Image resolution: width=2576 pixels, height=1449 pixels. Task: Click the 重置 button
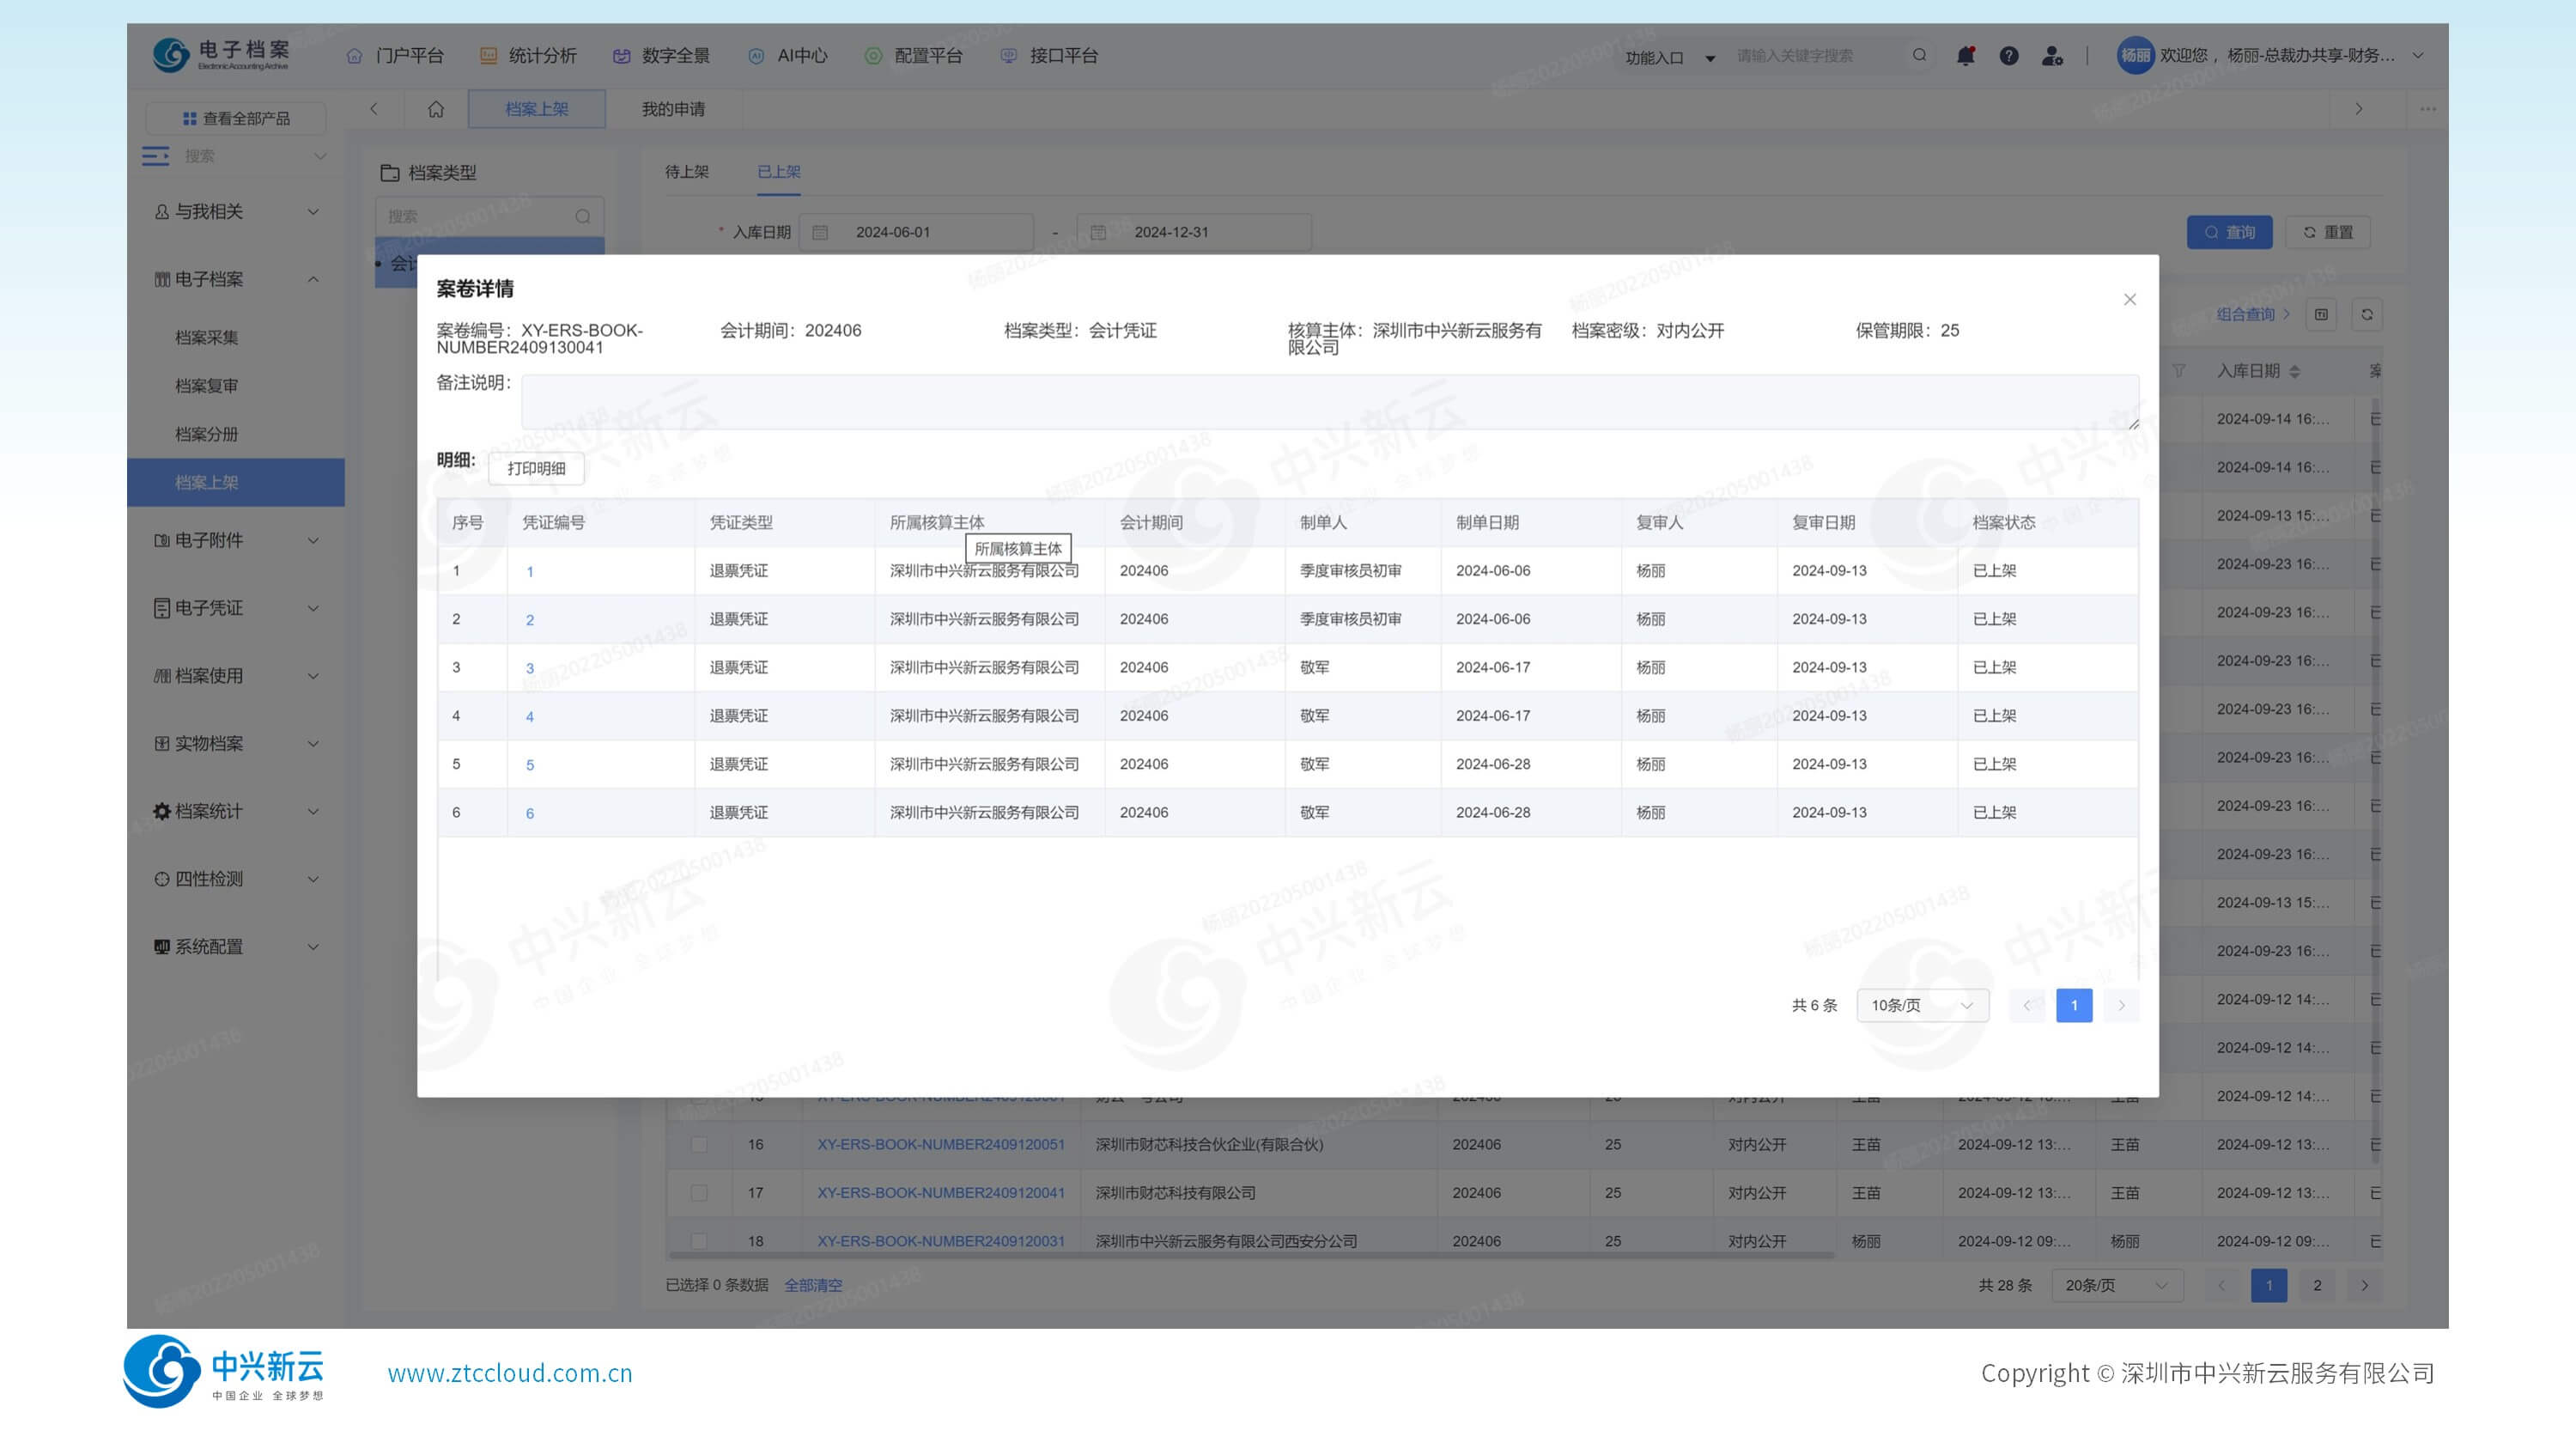[x=2328, y=232]
